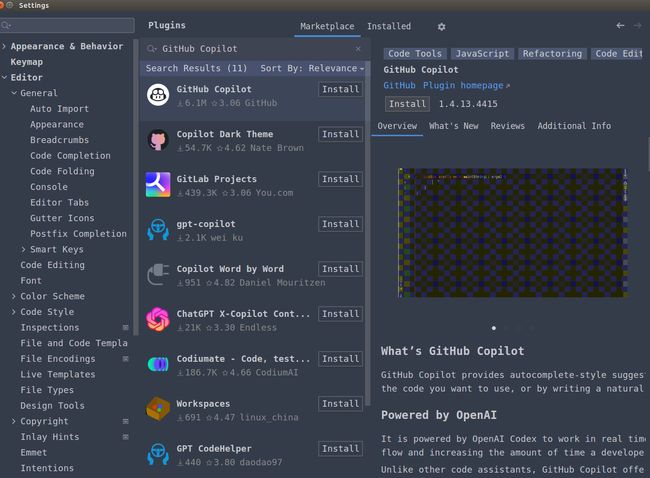Click the project-level icon beside Inlay Hints
The height and width of the screenshot is (478, 650).
[126, 437]
